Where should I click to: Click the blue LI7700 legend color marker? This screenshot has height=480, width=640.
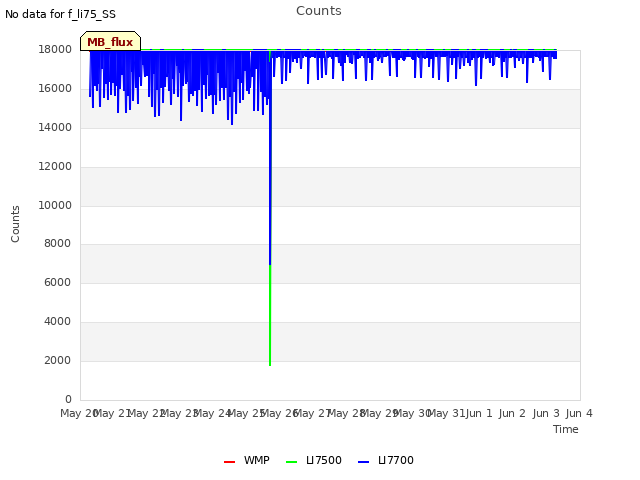pos(363,462)
